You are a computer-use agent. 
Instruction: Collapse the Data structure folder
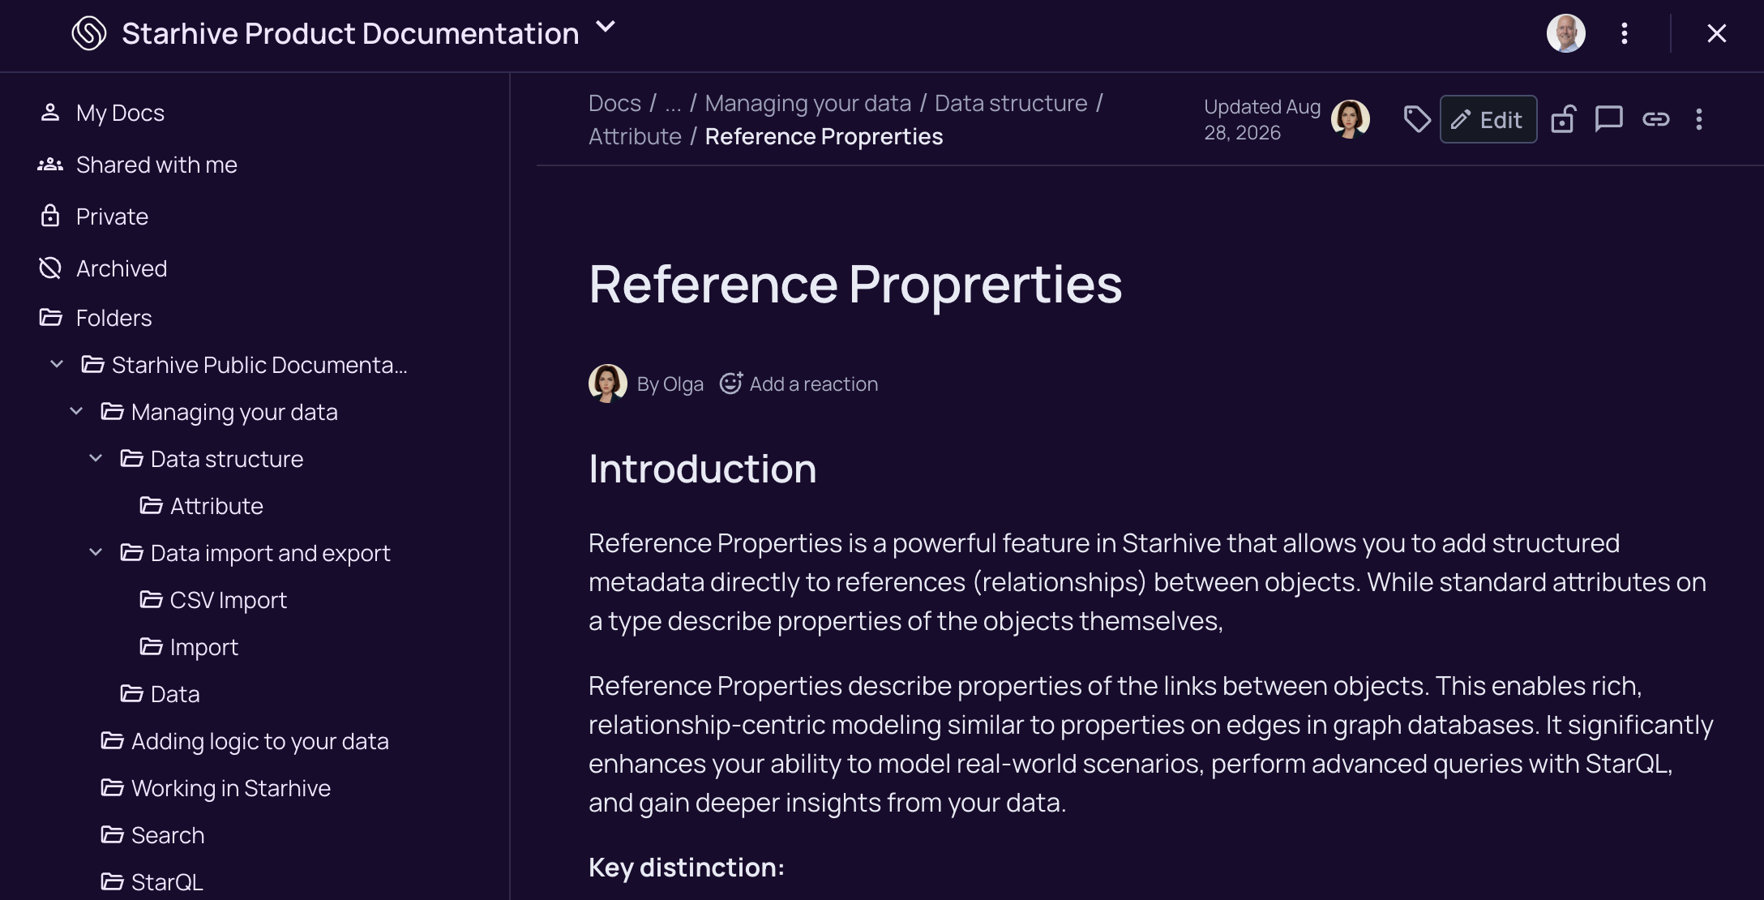96,459
